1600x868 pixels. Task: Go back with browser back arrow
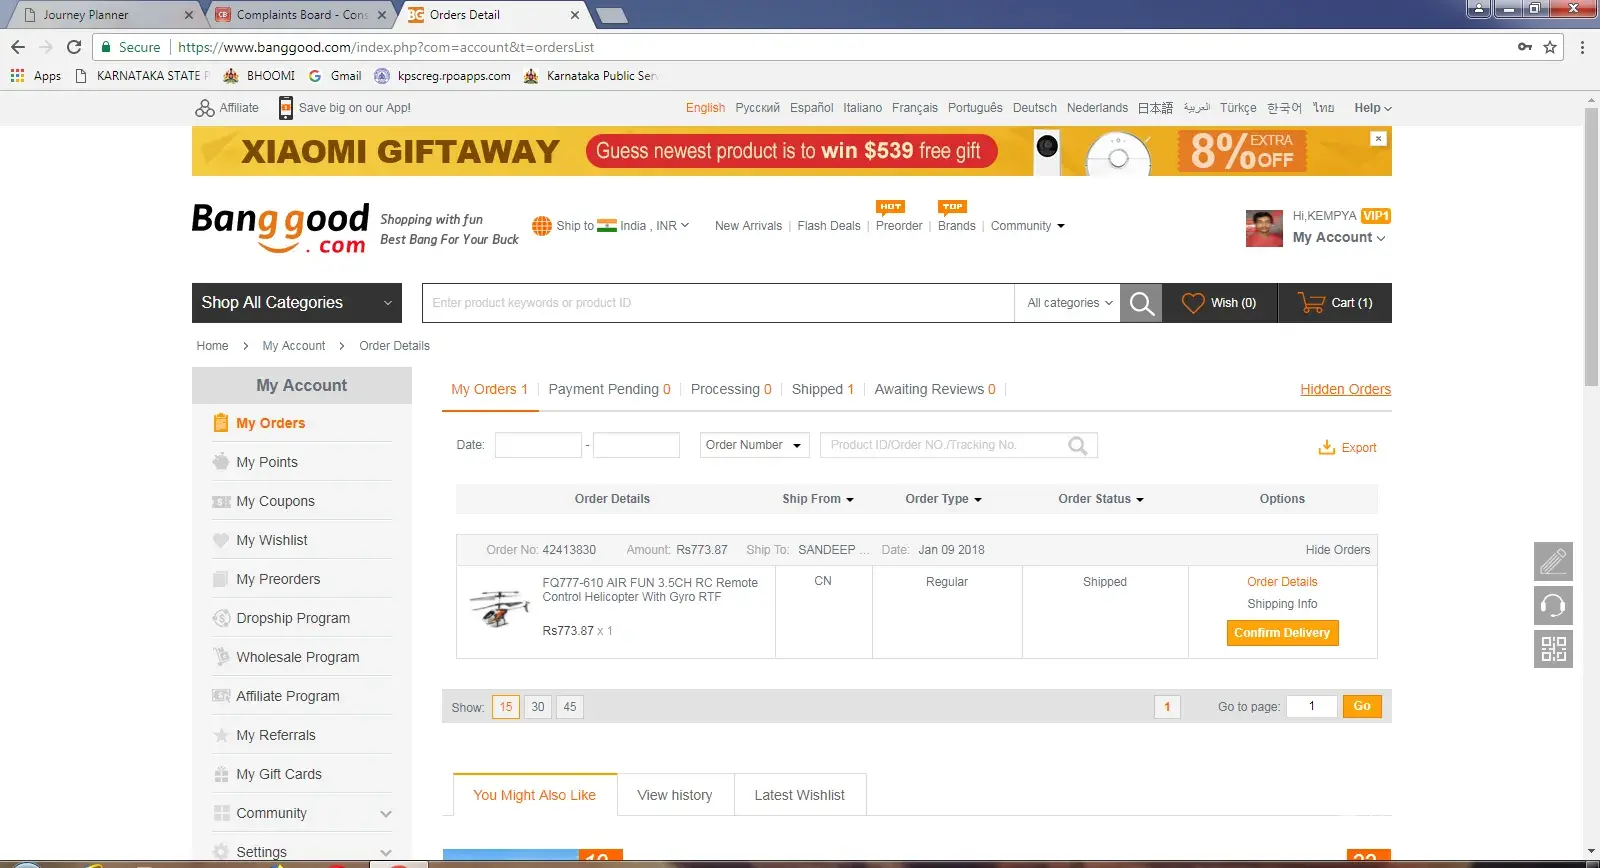coord(18,47)
